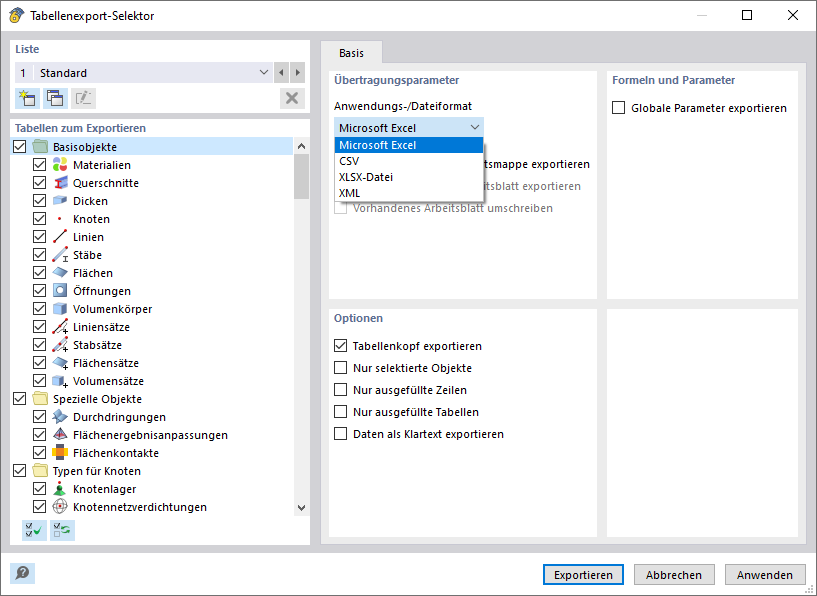This screenshot has width=817, height=596.
Task: Choose XML in the format list
Action: pos(349,193)
